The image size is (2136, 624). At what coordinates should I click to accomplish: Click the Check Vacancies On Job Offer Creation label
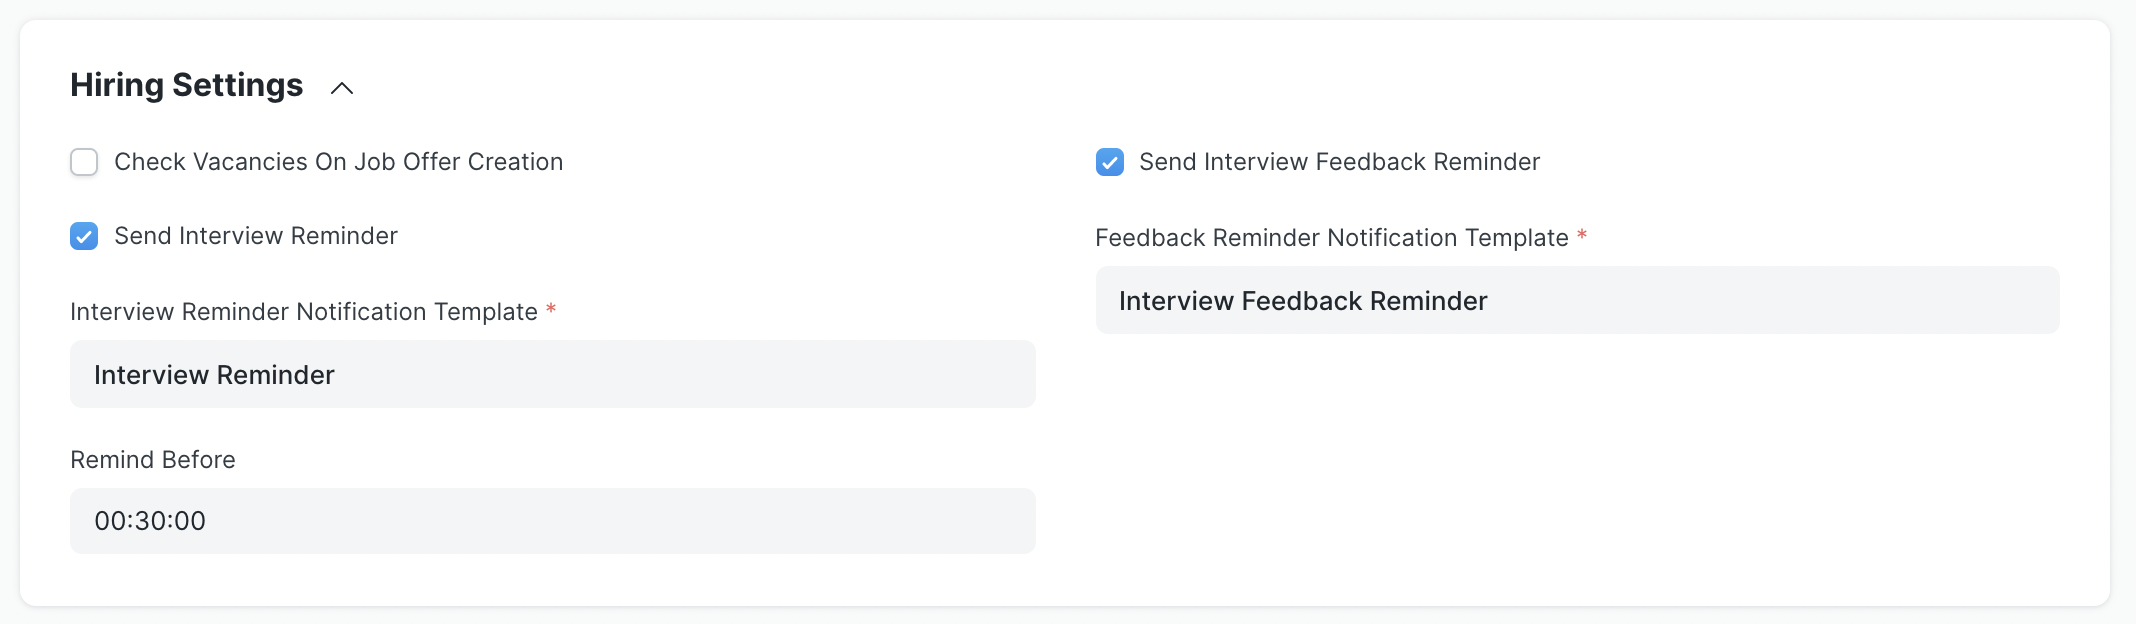pyautogui.click(x=338, y=162)
